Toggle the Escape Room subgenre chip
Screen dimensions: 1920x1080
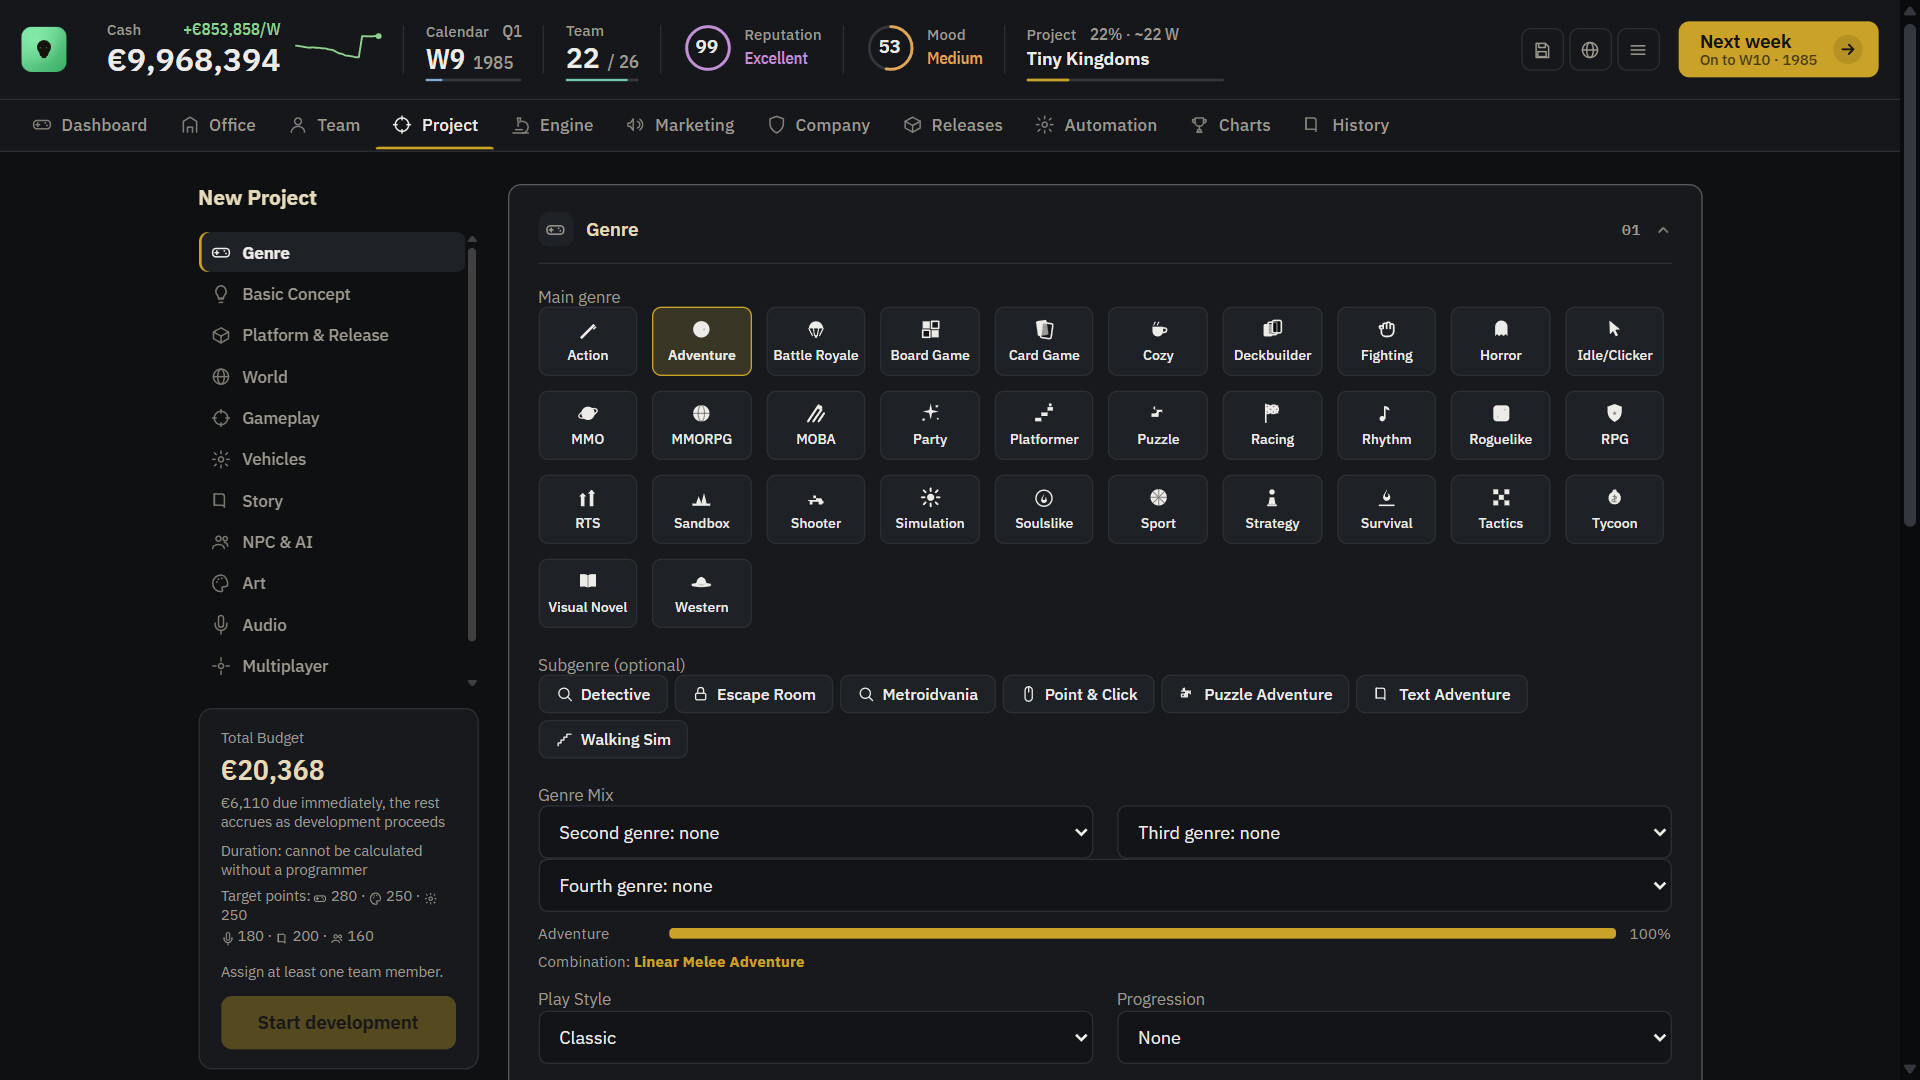[754, 694]
